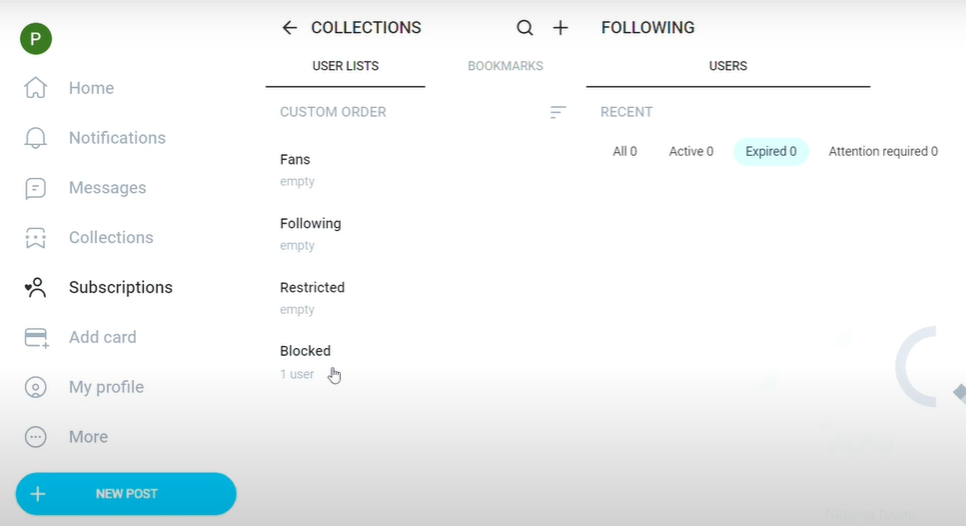The width and height of the screenshot is (966, 526).
Task: Click the Subscriptions person-heart icon
Action: [36, 288]
